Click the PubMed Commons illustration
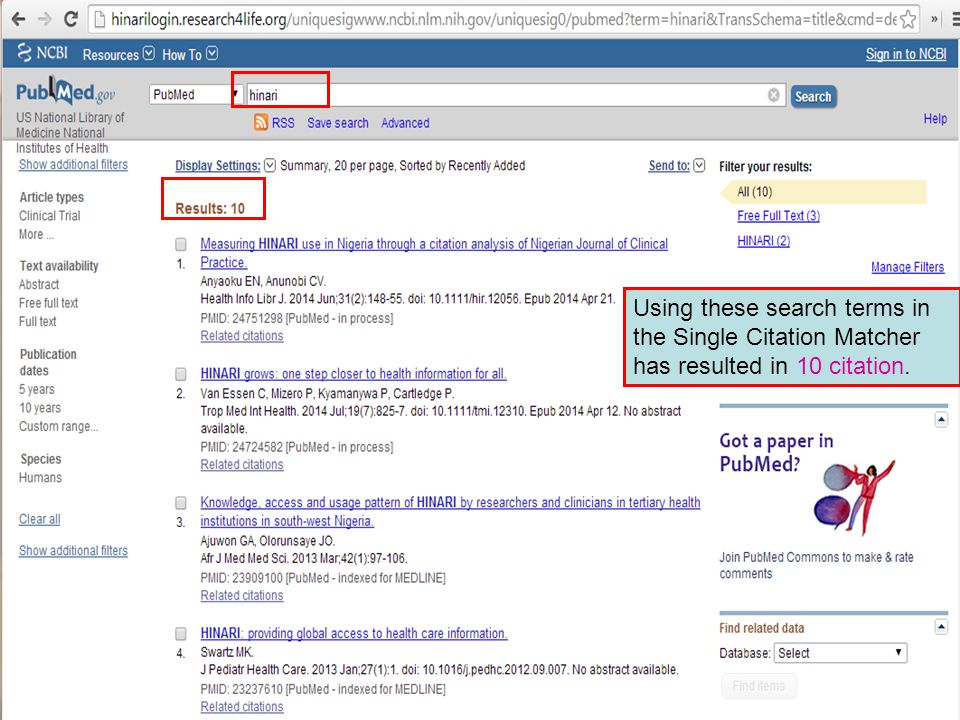 tap(854, 497)
